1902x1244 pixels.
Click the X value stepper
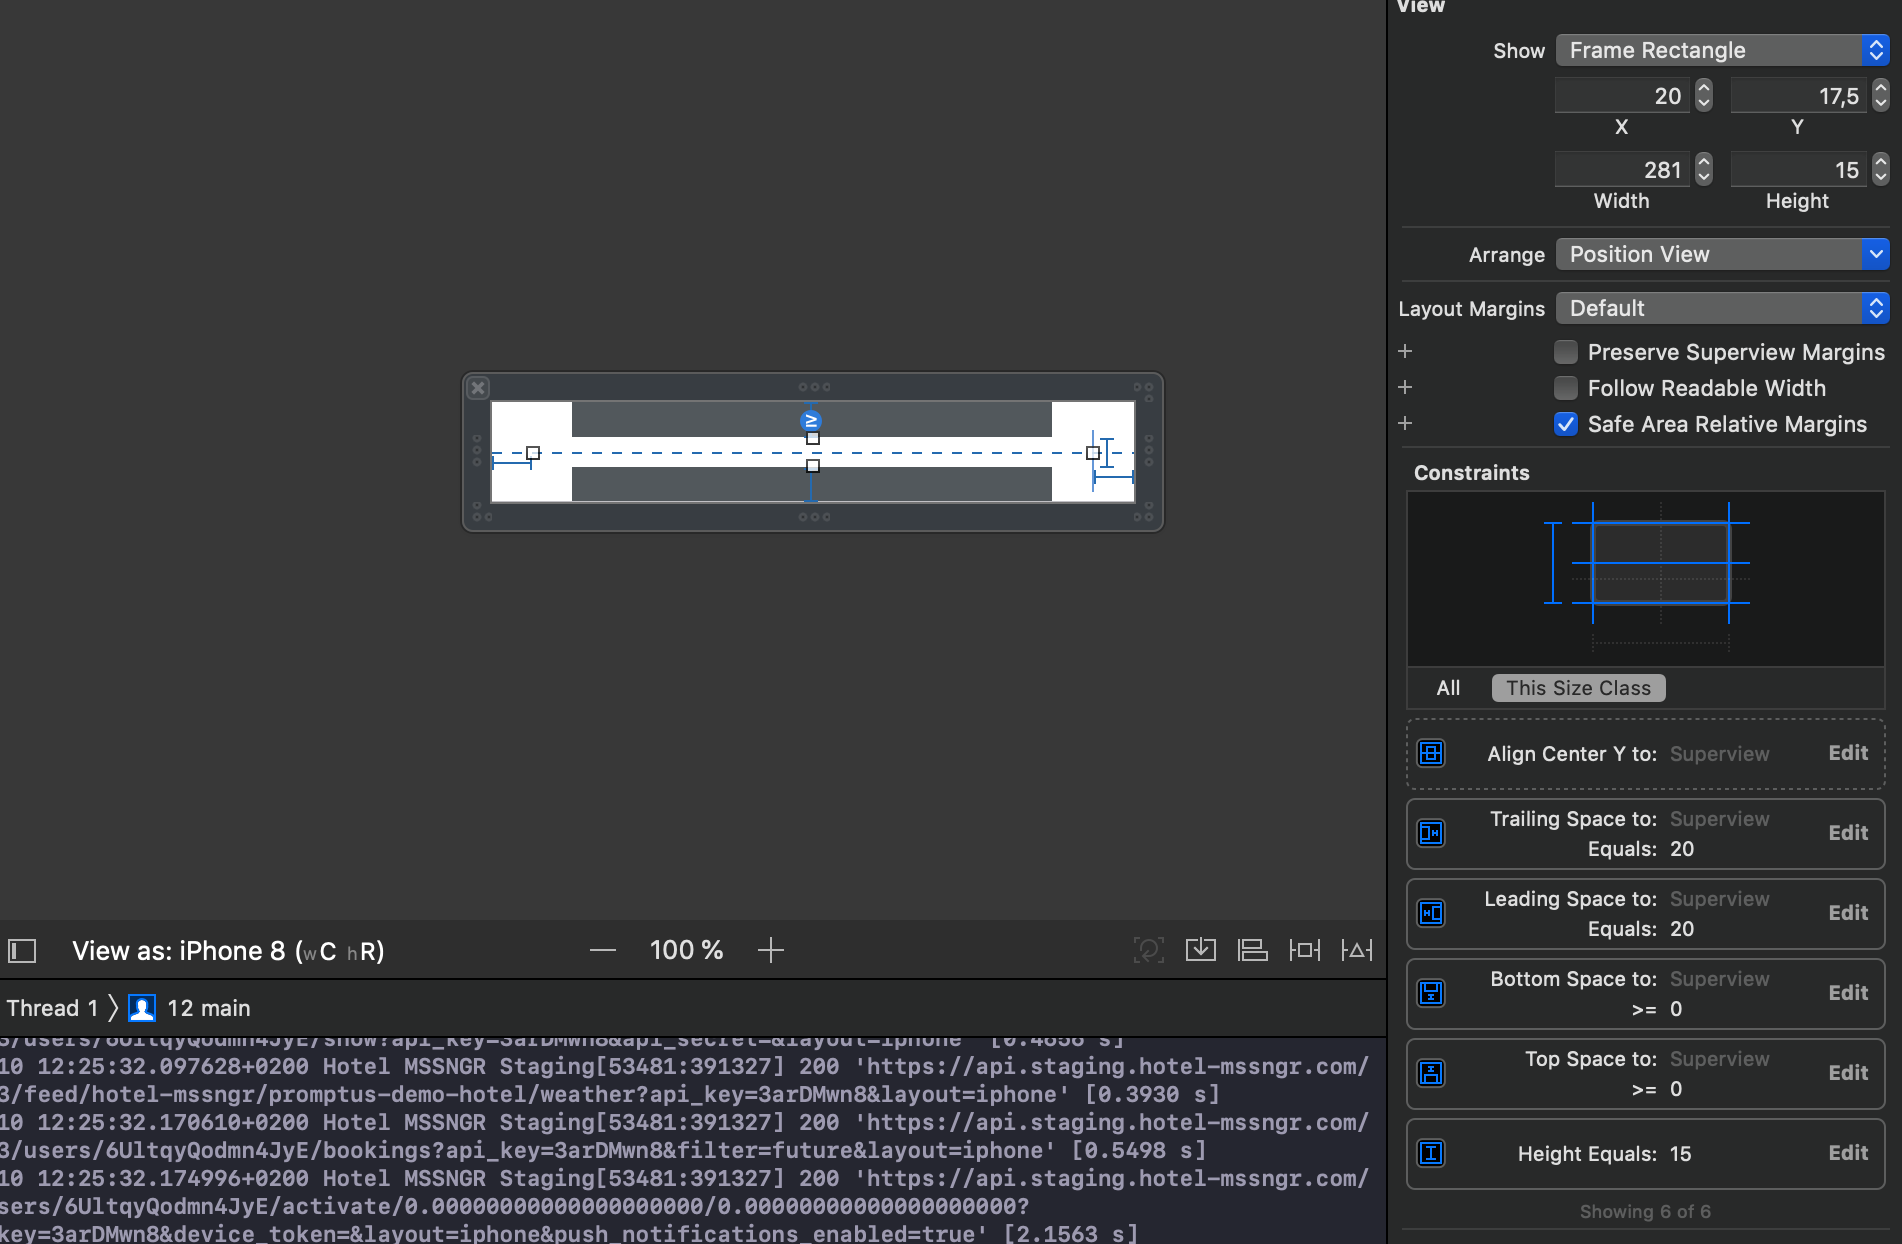pyautogui.click(x=1704, y=96)
